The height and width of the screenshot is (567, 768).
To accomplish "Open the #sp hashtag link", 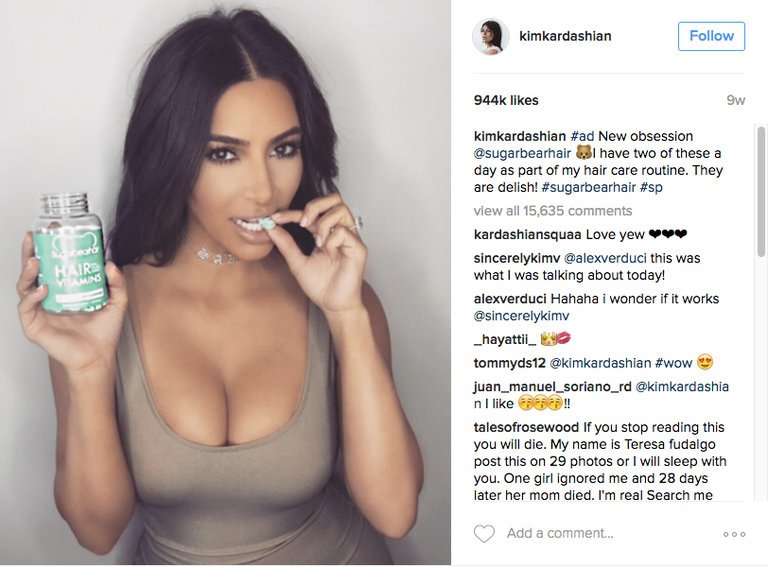I will (x=651, y=187).
